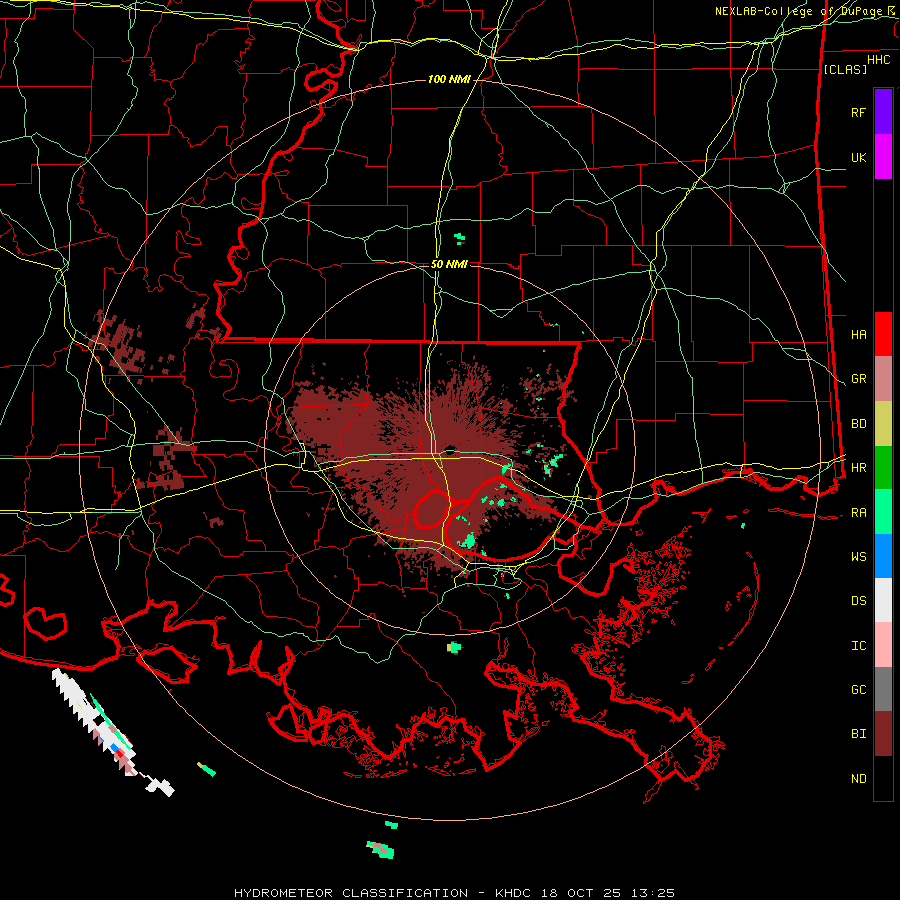Click the GC legend label
This screenshot has height=900, width=900.
tap(858, 690)
